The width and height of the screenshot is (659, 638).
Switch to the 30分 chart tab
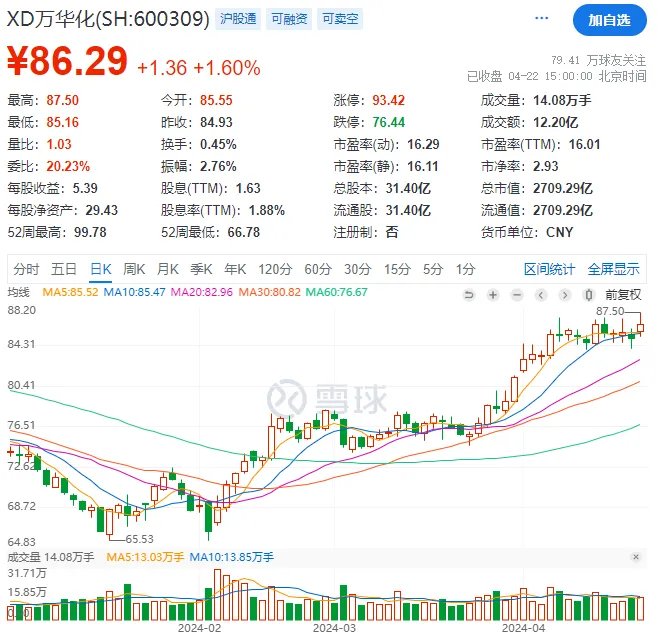(x=358, y=269)
